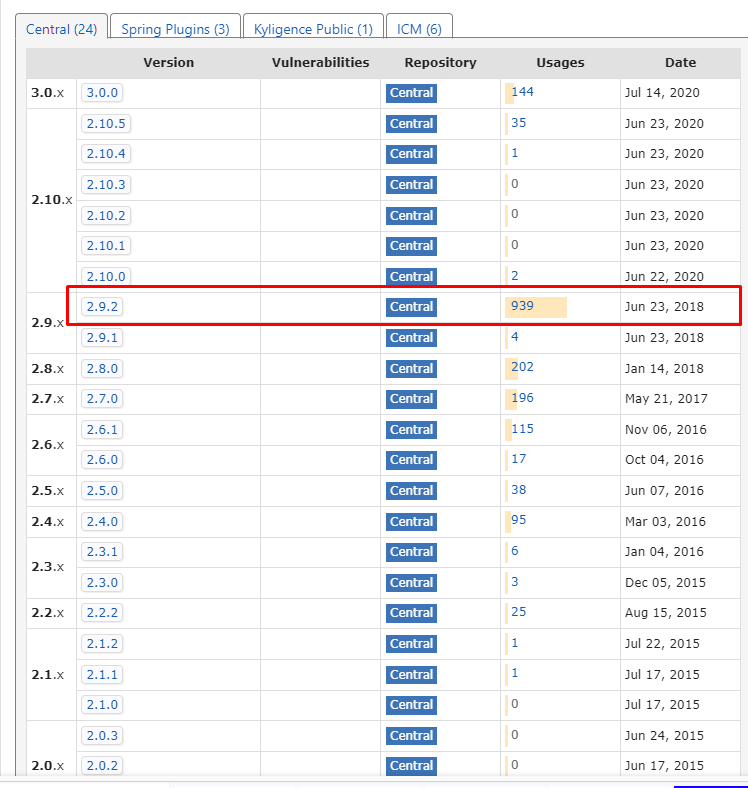Click the Central badge in the 2.2.2 row
Image resolution: width=748 pixels, height=788 pixels.
click(x=411, y=613)
